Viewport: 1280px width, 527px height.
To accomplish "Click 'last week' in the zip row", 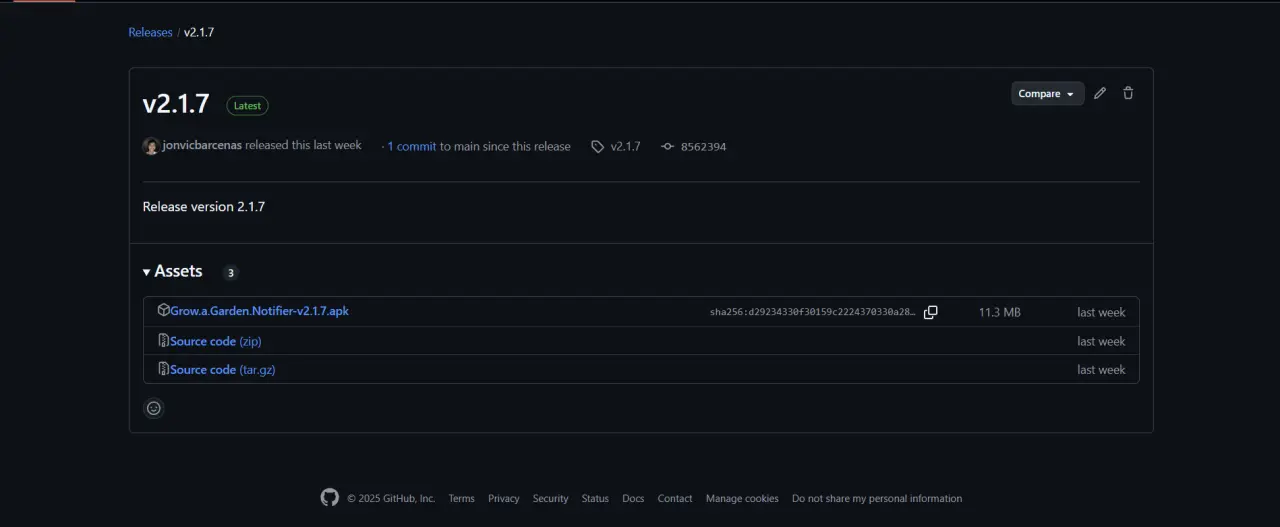I will click(x=1101, y=341).
